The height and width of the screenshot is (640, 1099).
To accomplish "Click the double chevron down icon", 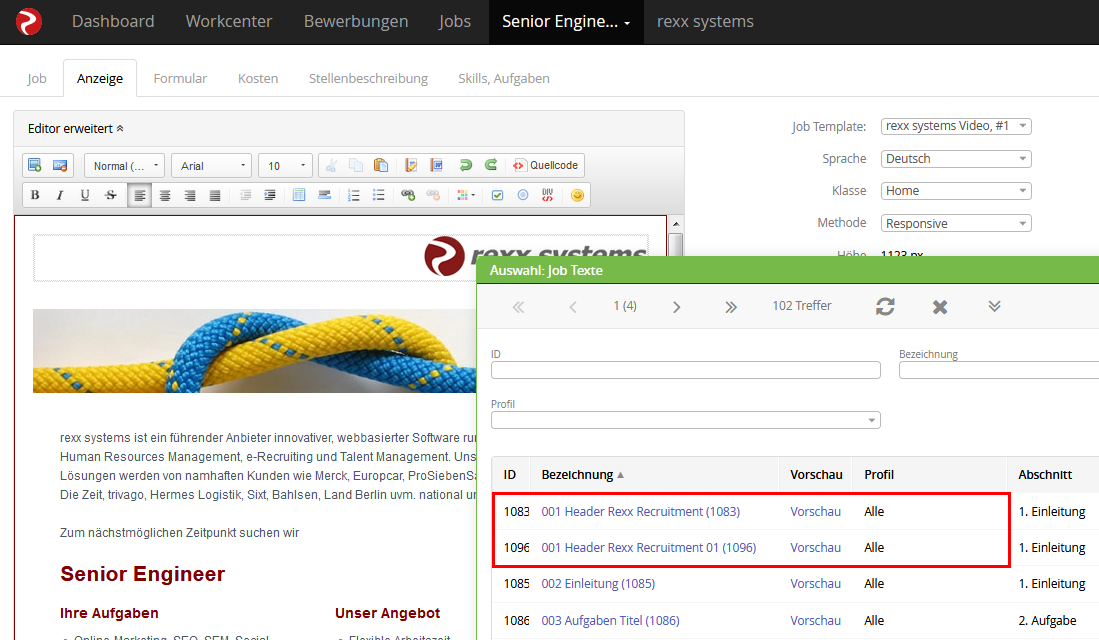I will tap(995, 306).
